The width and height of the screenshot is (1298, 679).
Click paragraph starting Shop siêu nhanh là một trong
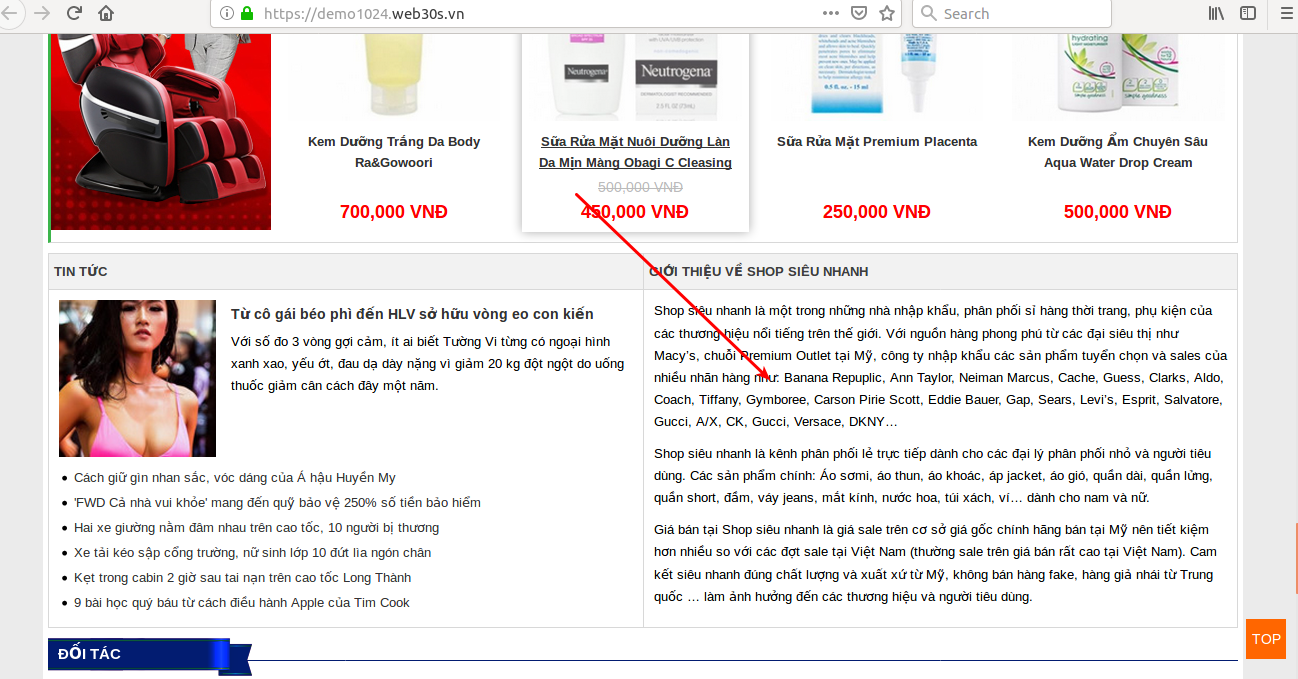(x=940, y=366)
